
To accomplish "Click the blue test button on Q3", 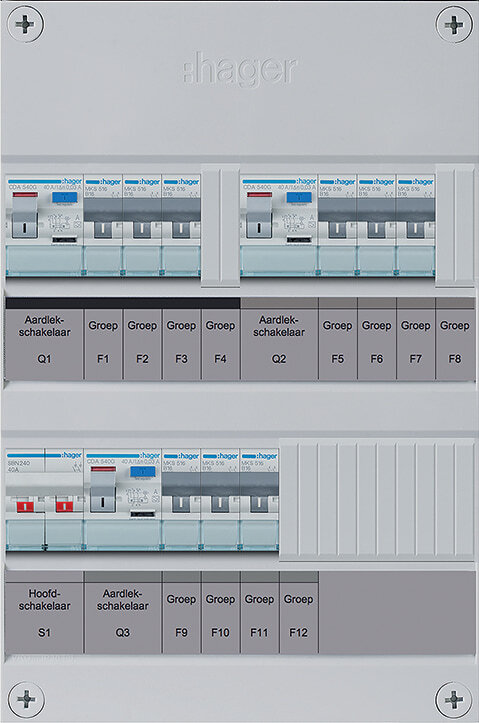I will (143, 471).
